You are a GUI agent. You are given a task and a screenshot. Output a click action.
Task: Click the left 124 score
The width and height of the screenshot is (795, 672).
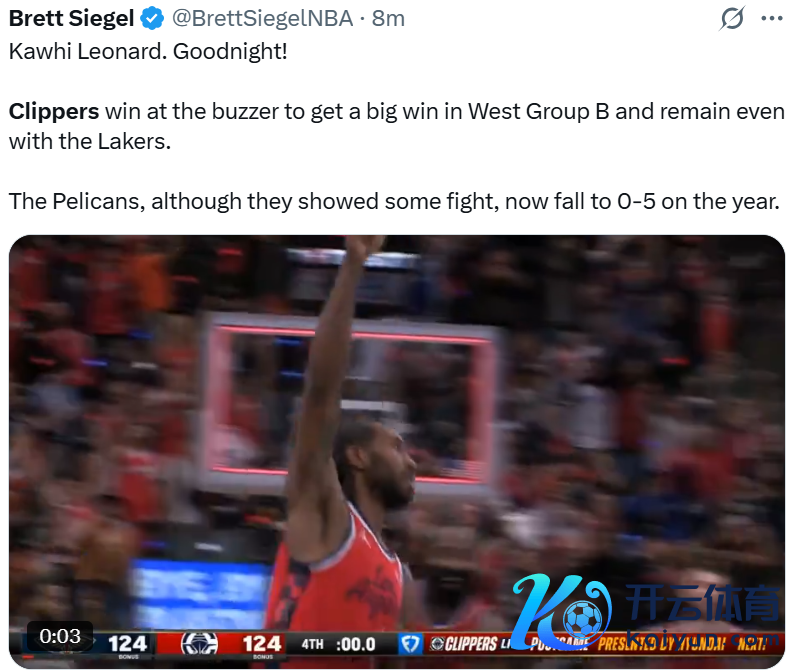[127, 644]
